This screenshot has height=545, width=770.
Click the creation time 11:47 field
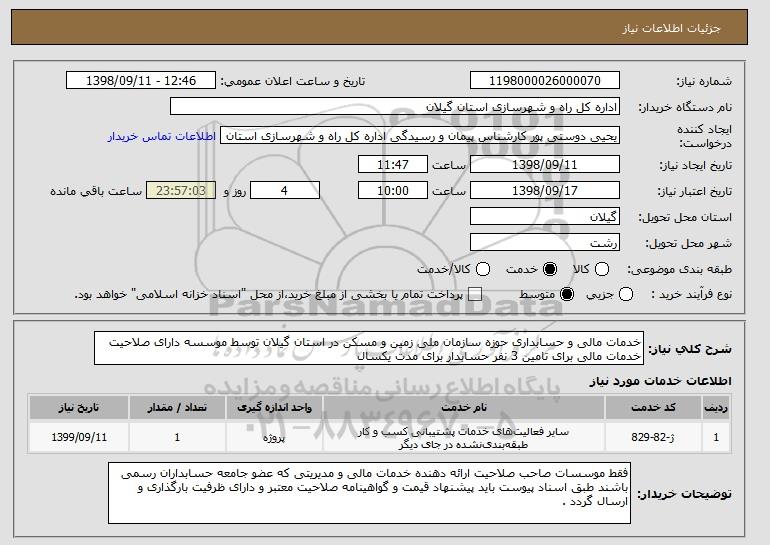coord(393,164)
